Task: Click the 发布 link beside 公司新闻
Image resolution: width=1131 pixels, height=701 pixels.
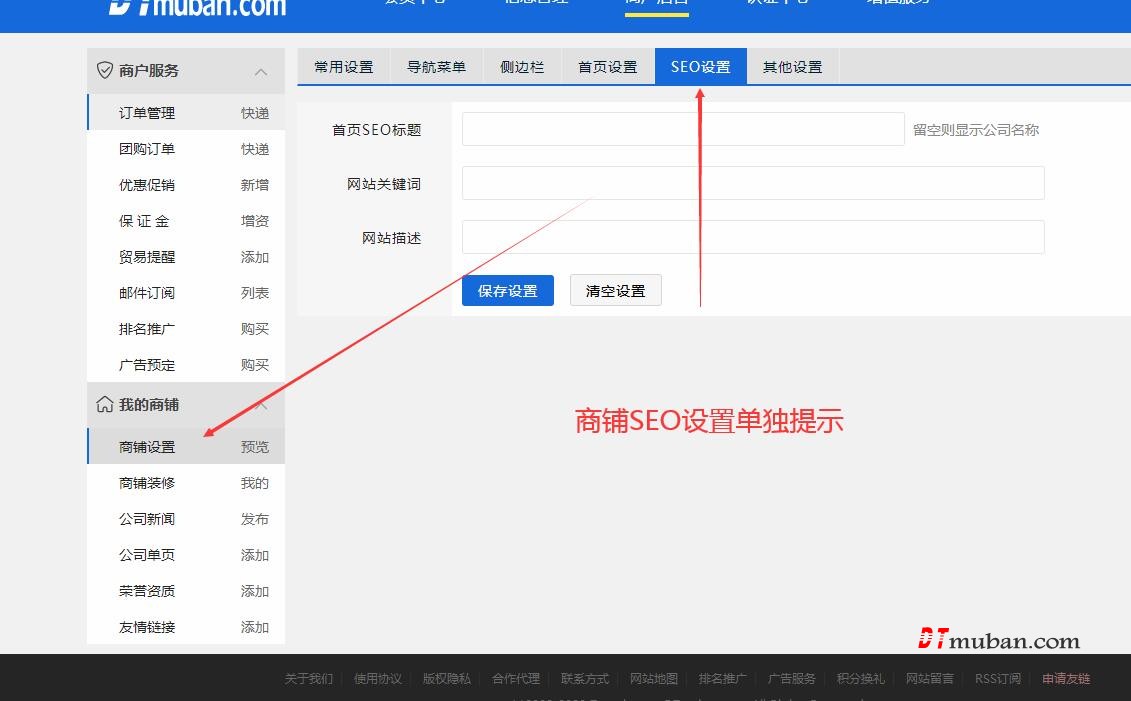Action: (x=255, y=519)
